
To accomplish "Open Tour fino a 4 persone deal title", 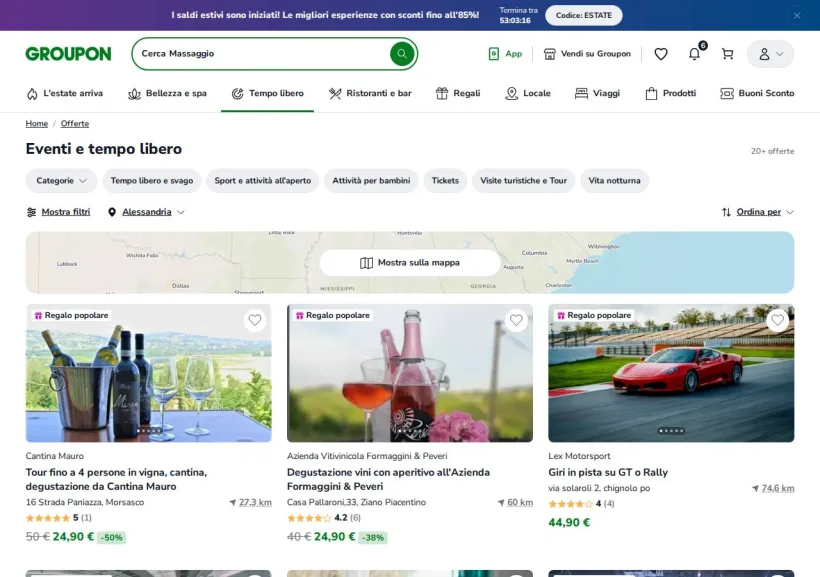I will 116,479.
